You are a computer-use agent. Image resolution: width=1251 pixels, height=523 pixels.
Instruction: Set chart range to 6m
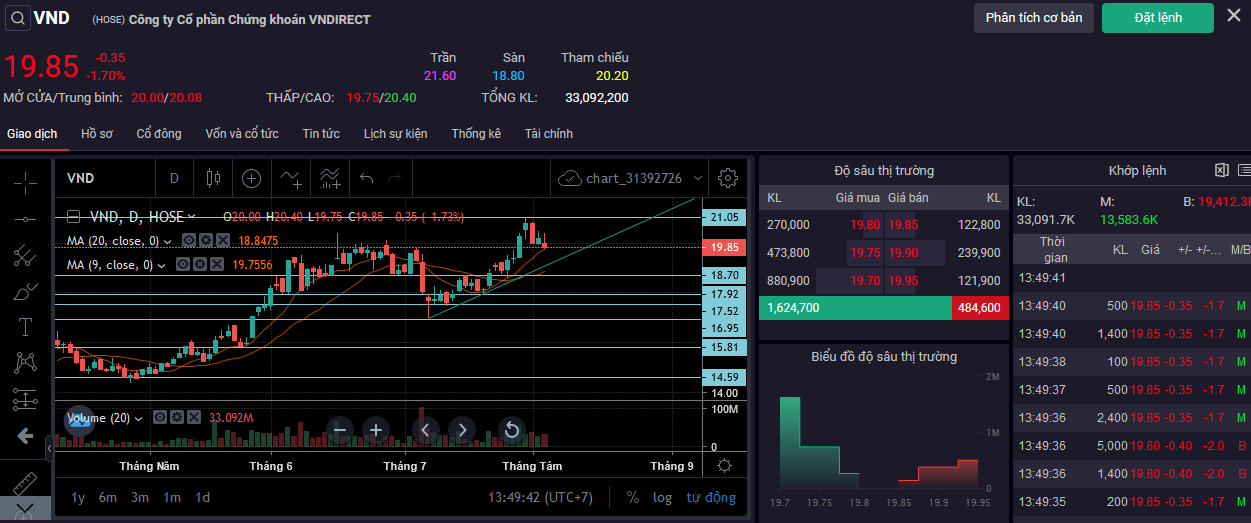108,497
